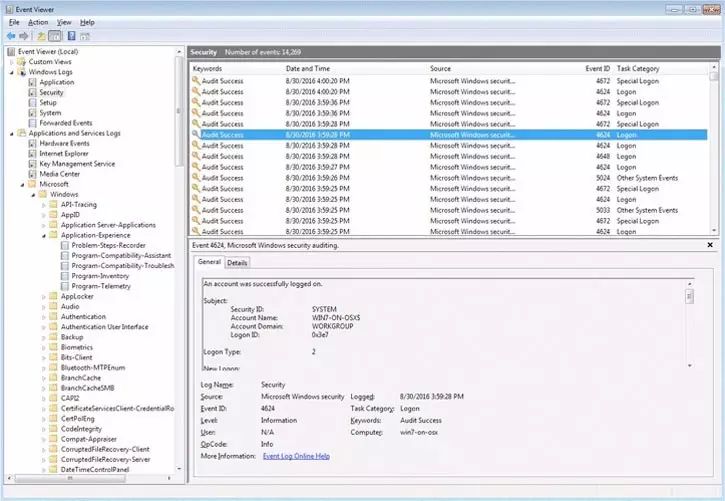
Task: Open the Action menu
Action: 38,21
